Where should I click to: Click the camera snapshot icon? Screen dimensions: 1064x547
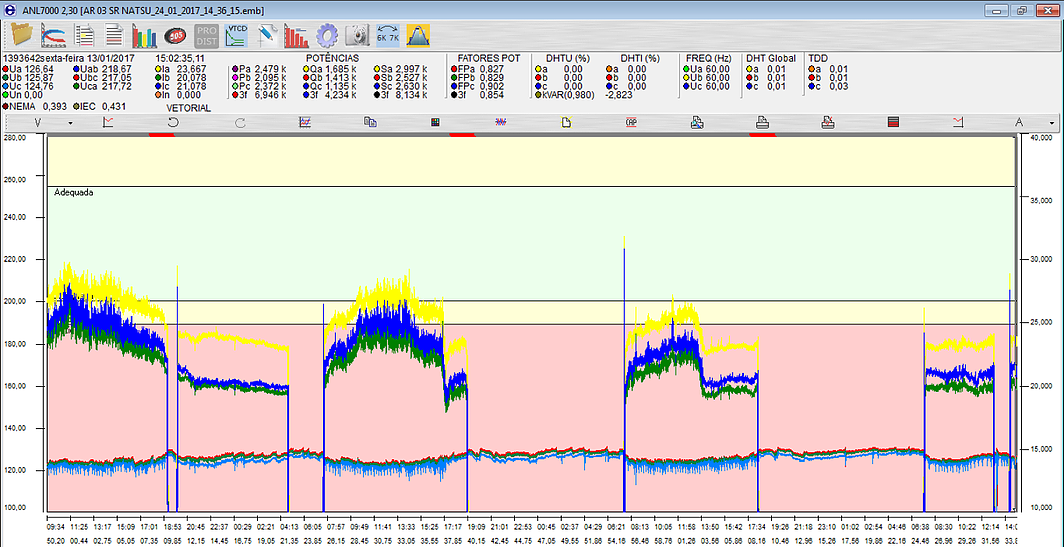(x=357, y=36)
